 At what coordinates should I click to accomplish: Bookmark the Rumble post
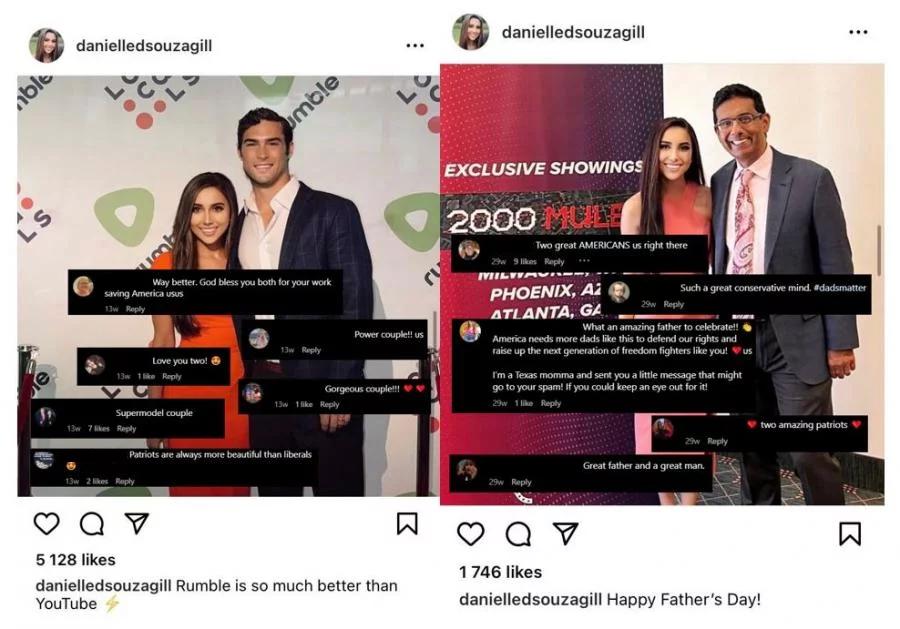click(407, 523)
